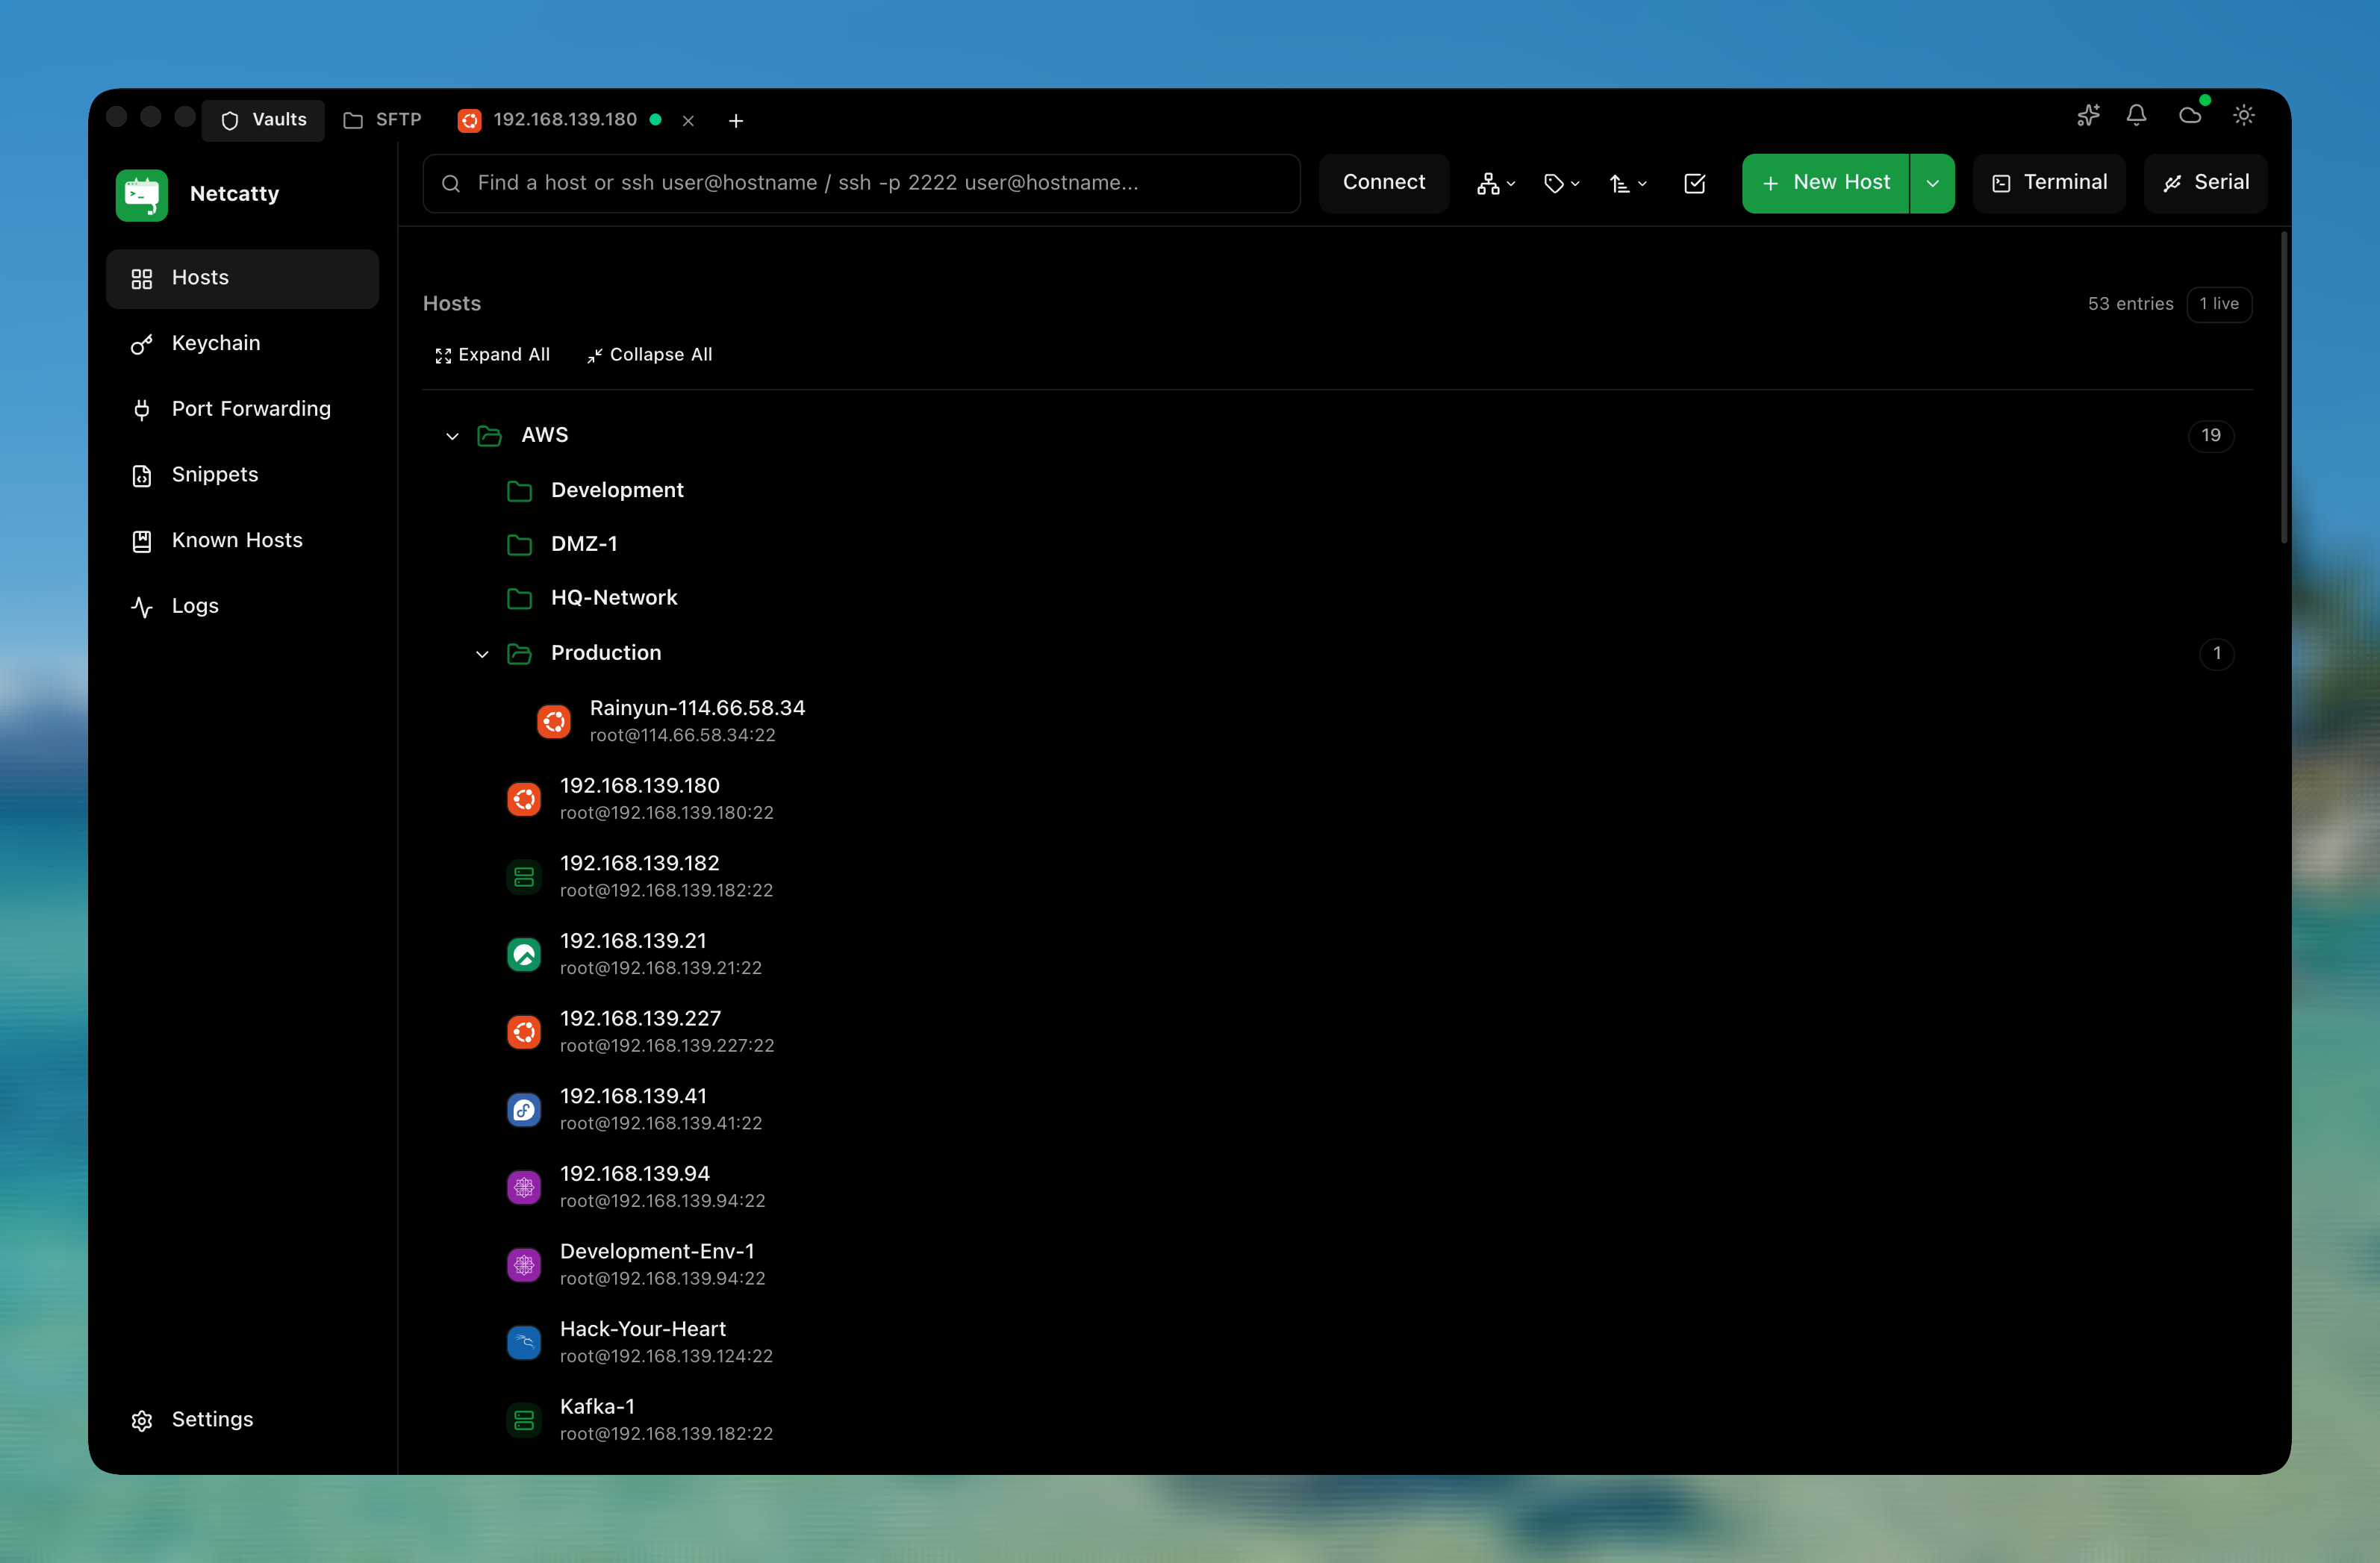Click the Rainyun-114.66.58.34 Ubuntu icon

pyautogui.click(x=554, y=722)
